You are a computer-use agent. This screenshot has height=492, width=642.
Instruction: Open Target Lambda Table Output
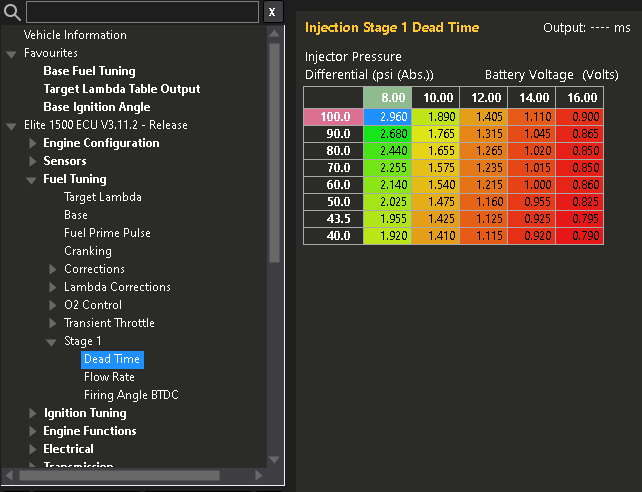121,89
